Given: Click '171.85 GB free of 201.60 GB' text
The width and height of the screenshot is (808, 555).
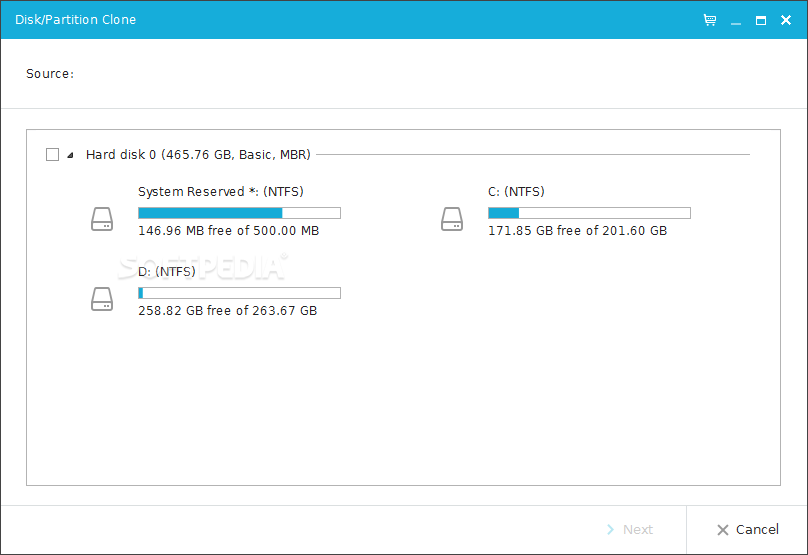Looking at the screenshot, I should pos(578,230).
